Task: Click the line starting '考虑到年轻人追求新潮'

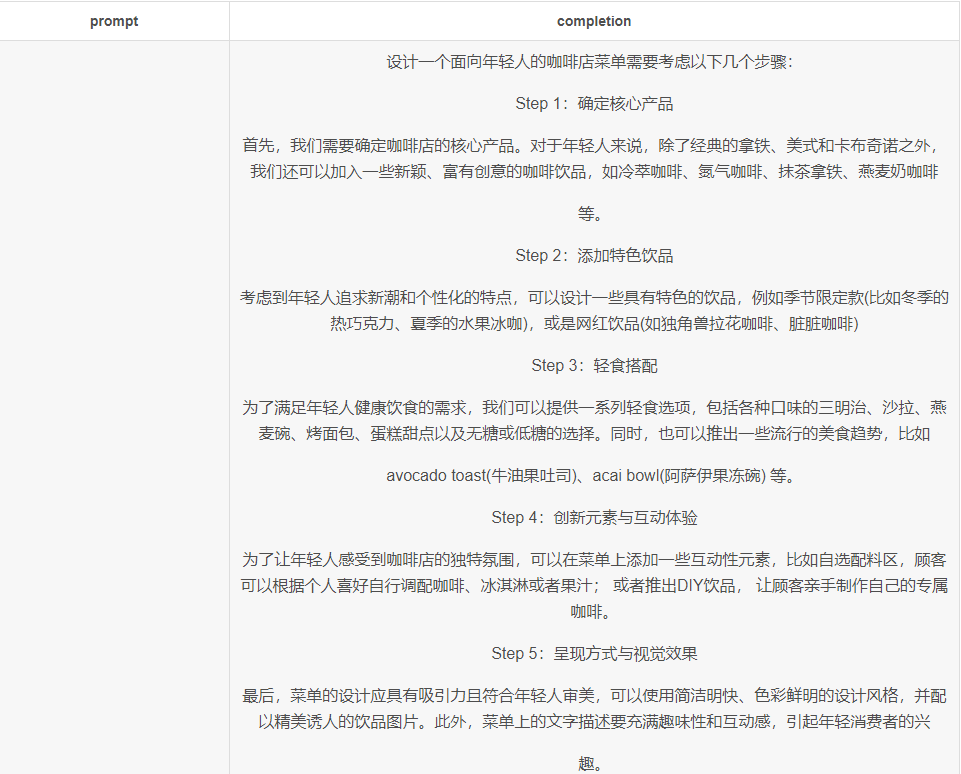Action: point(594,298)
